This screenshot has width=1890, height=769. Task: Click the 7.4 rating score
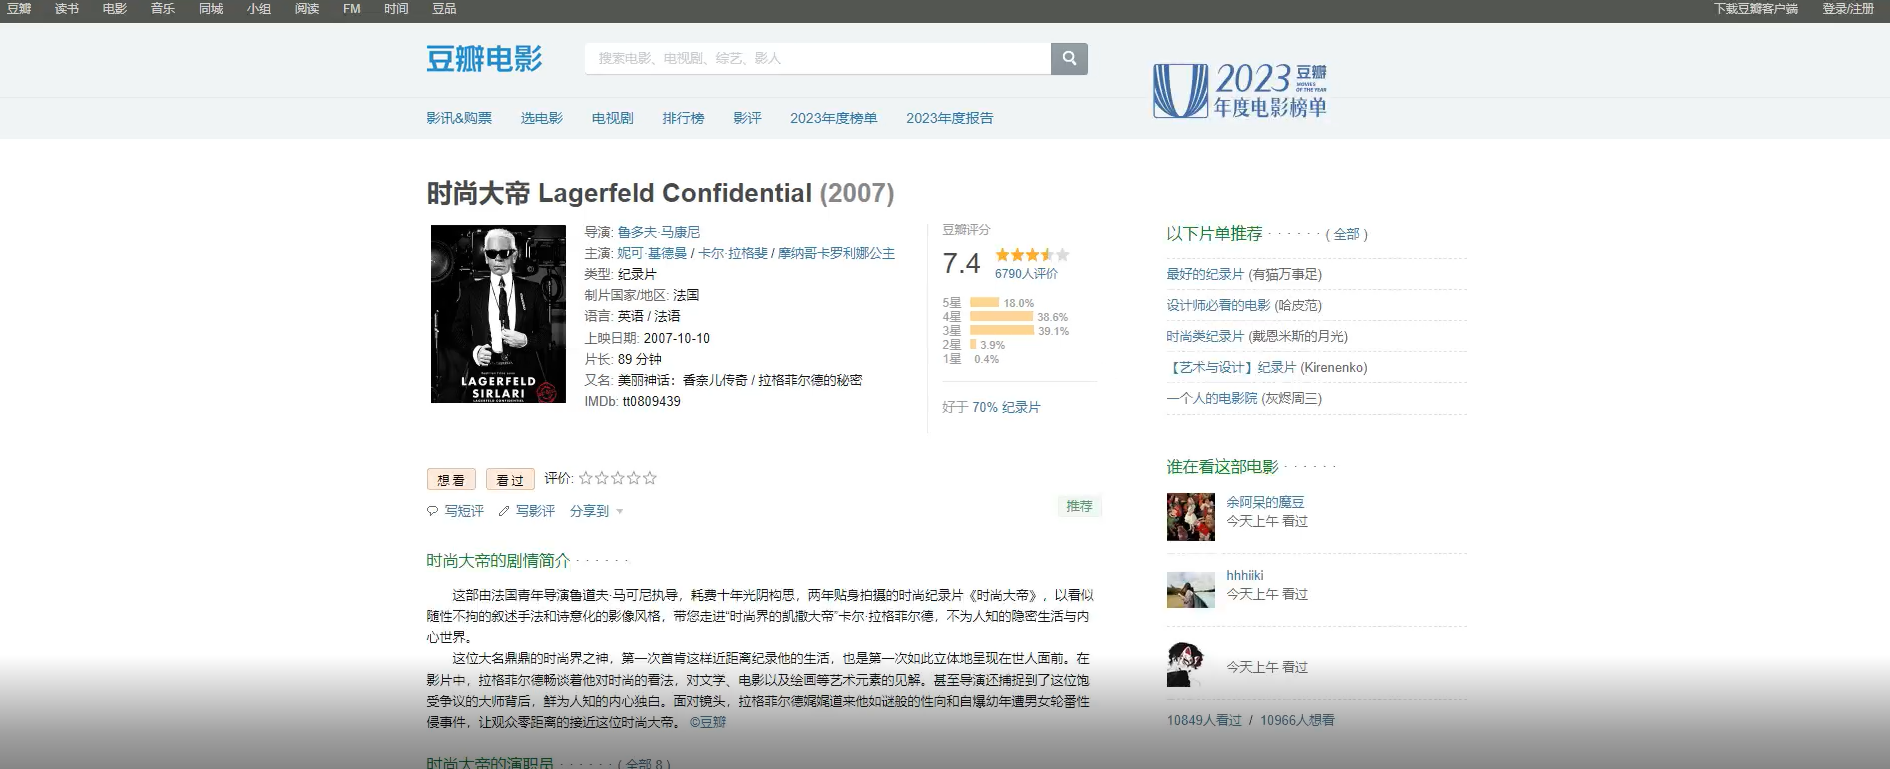click(x=961, y=263)
